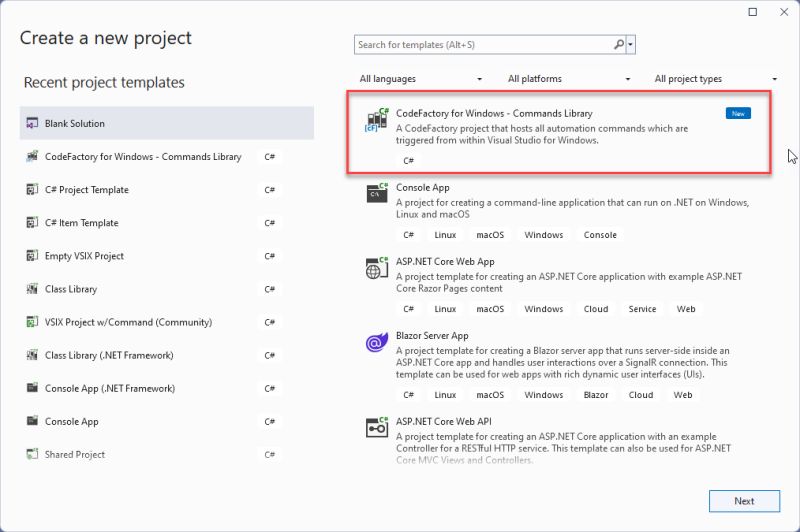Open the All languages filter dropdown
Viewport: 800px width, 532px height.
pos(420,79)
